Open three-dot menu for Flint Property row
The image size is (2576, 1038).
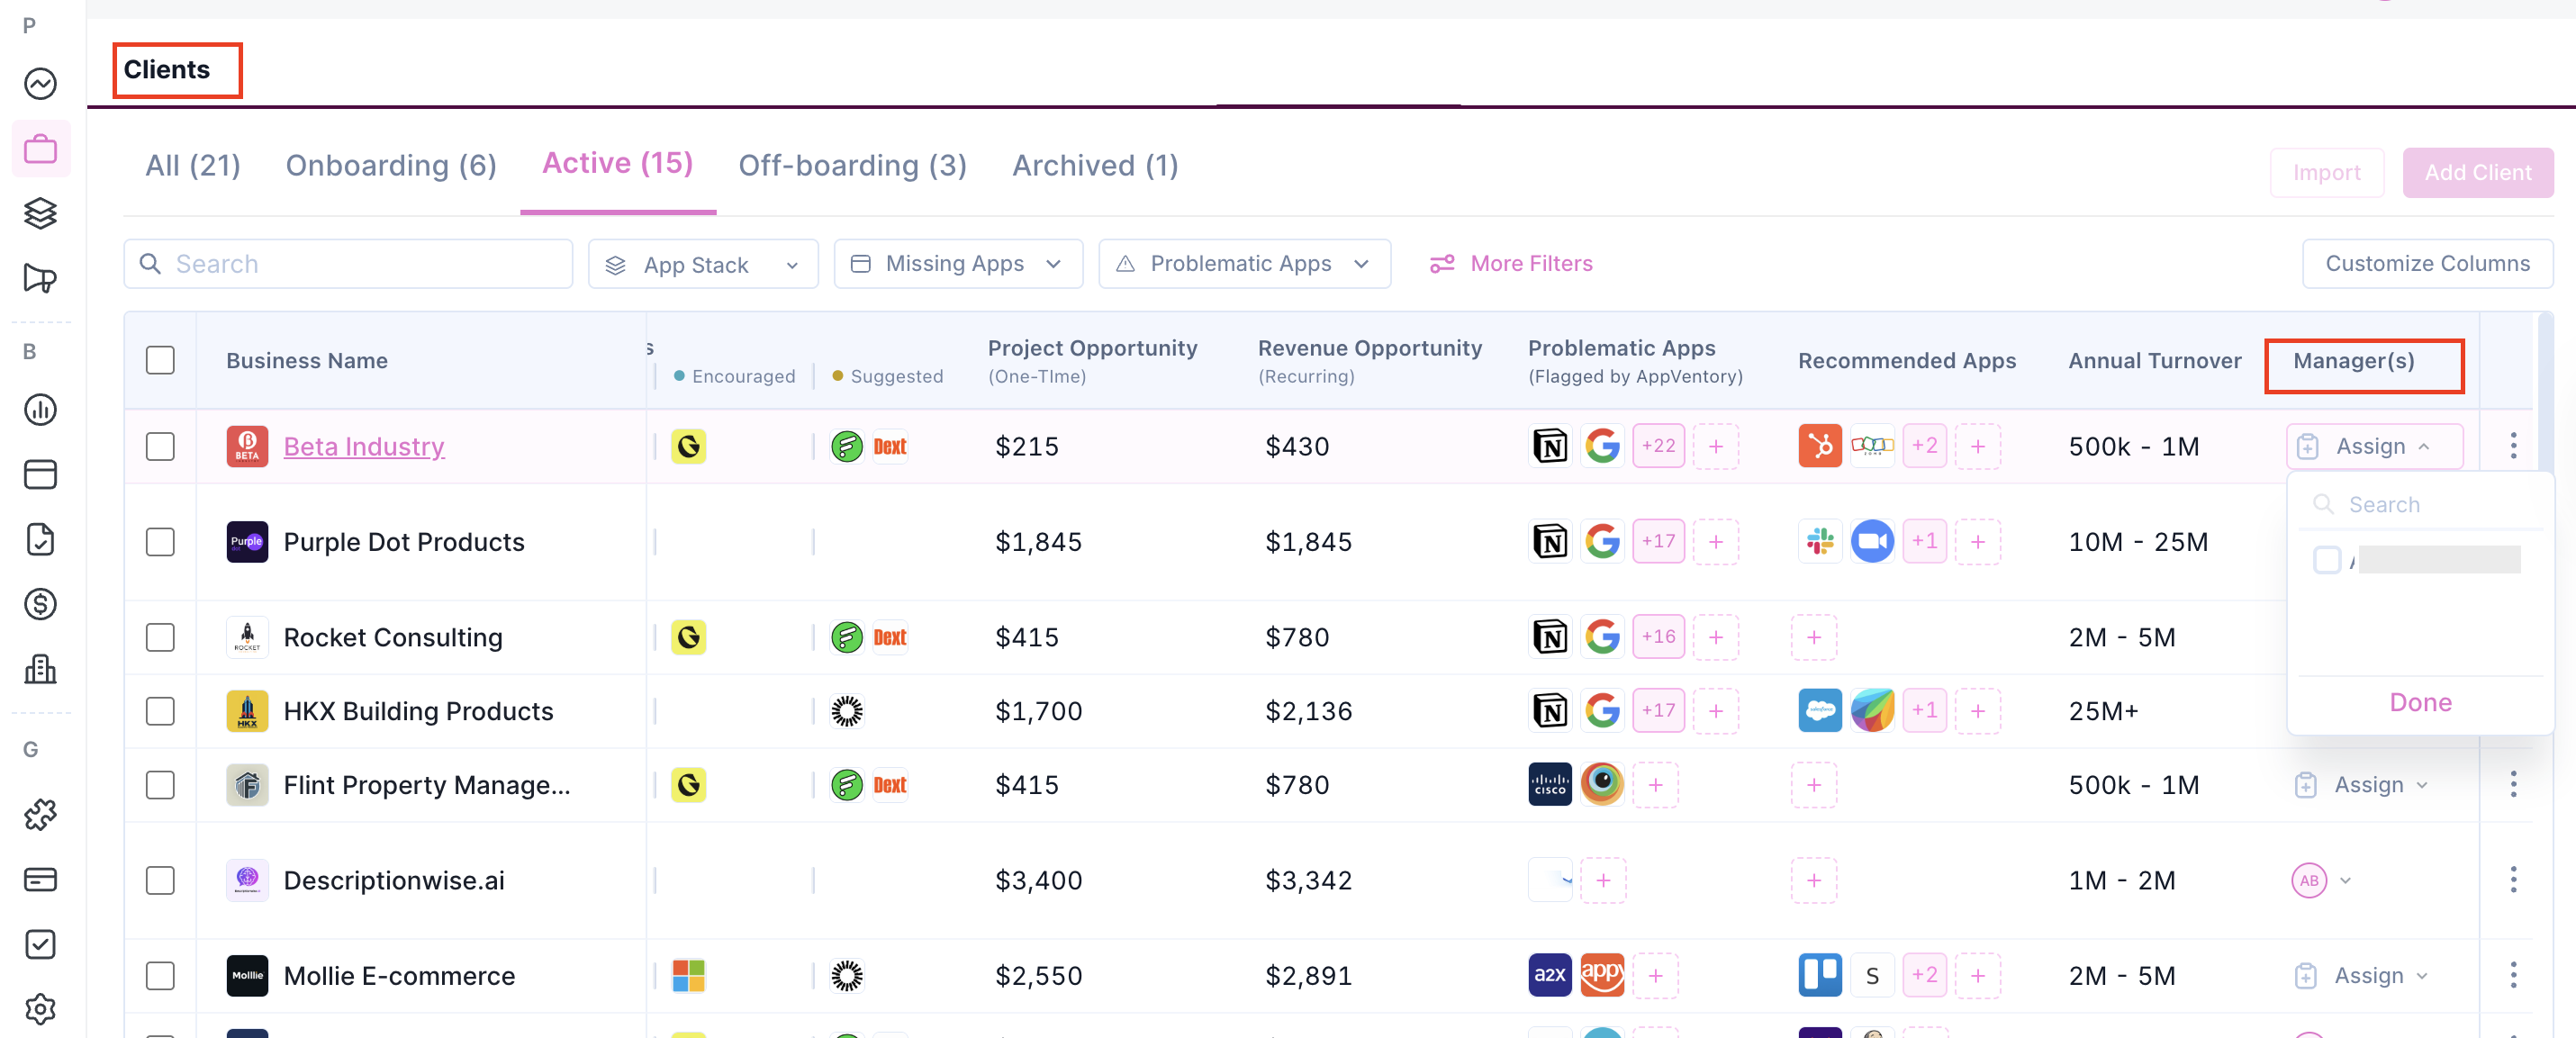coord(2512,784)
